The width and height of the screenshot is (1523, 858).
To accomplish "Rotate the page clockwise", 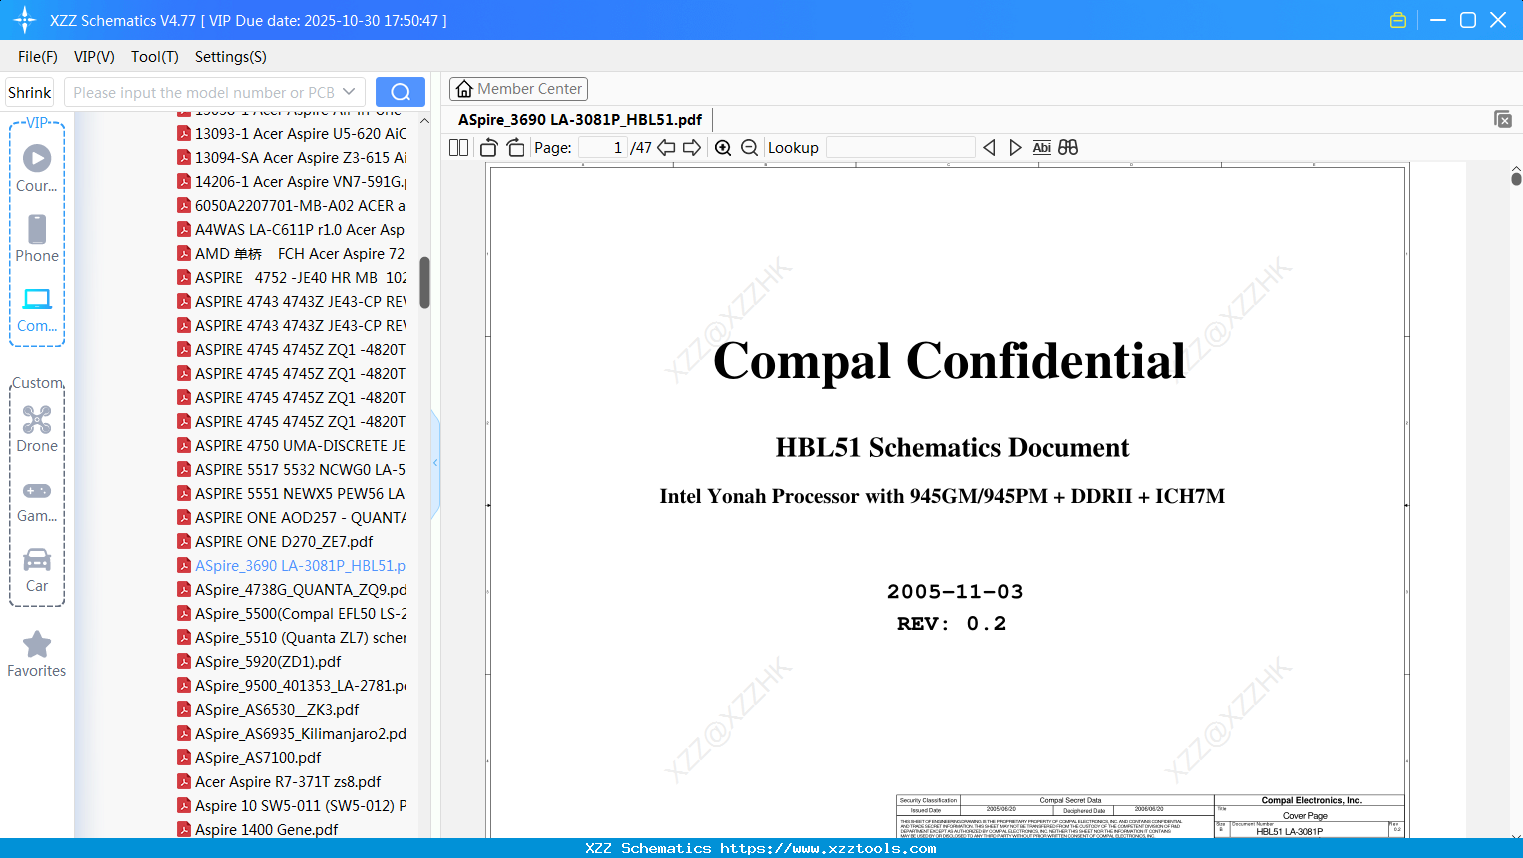I will click(516, 148).
